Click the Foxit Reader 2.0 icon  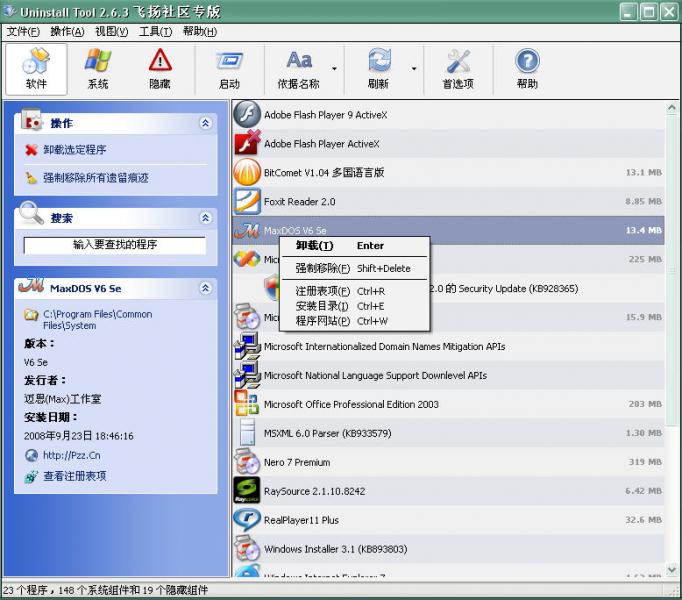pyautogui.click(x=247, y=201)
